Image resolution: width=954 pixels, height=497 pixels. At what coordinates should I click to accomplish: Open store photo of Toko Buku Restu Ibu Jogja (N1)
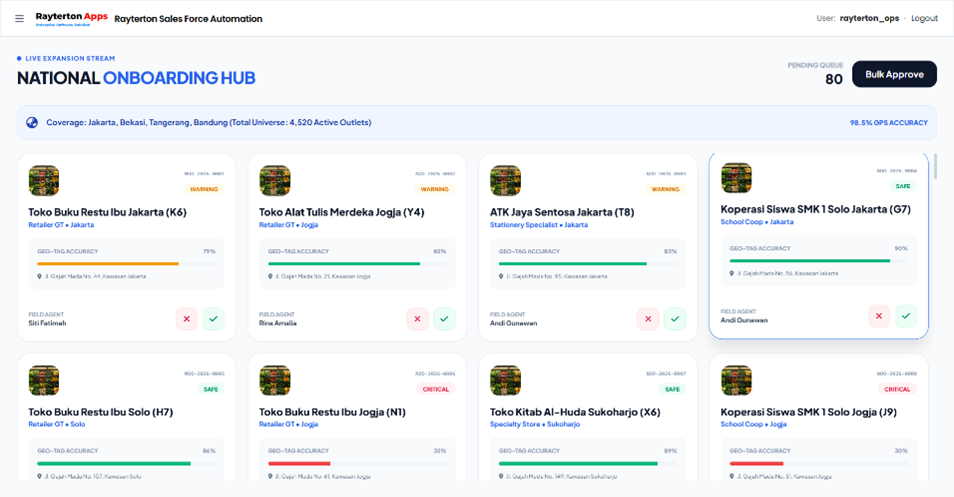pos(274,380)
